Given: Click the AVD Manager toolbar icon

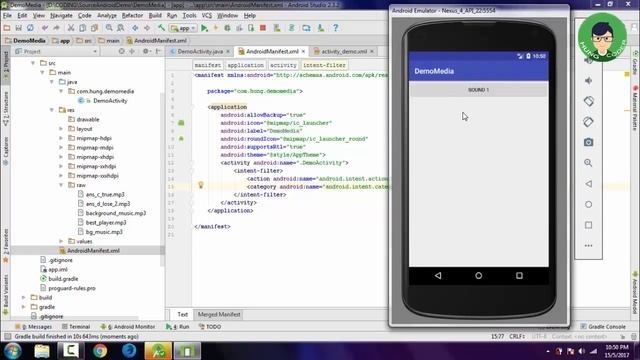Looking at the screenshot, I should tap(277, 28).
